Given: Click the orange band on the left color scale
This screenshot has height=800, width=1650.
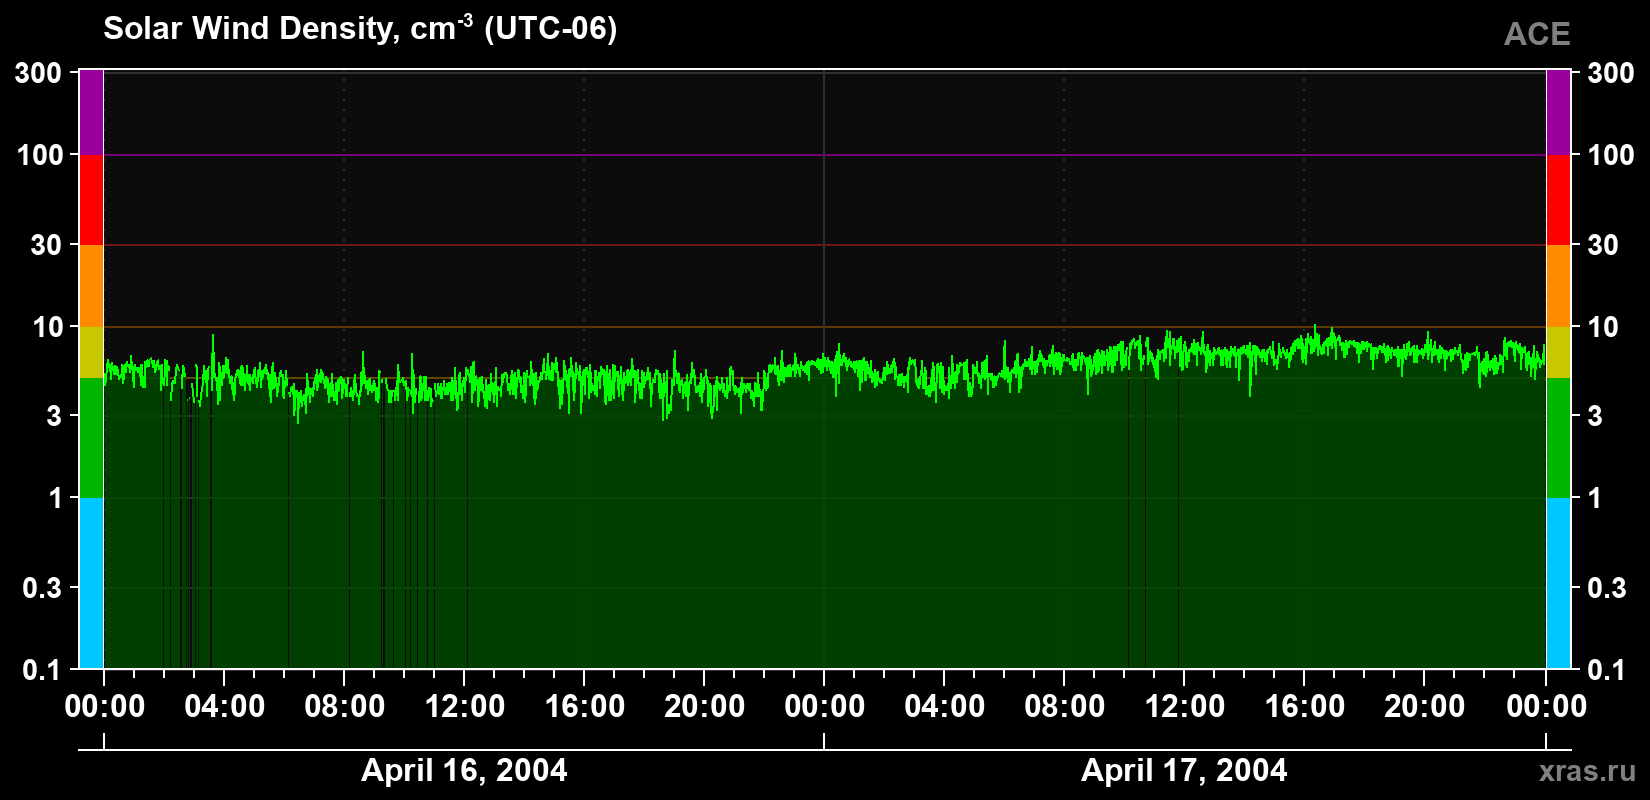Looking at the screenshot, I should [x=91, y=286].
